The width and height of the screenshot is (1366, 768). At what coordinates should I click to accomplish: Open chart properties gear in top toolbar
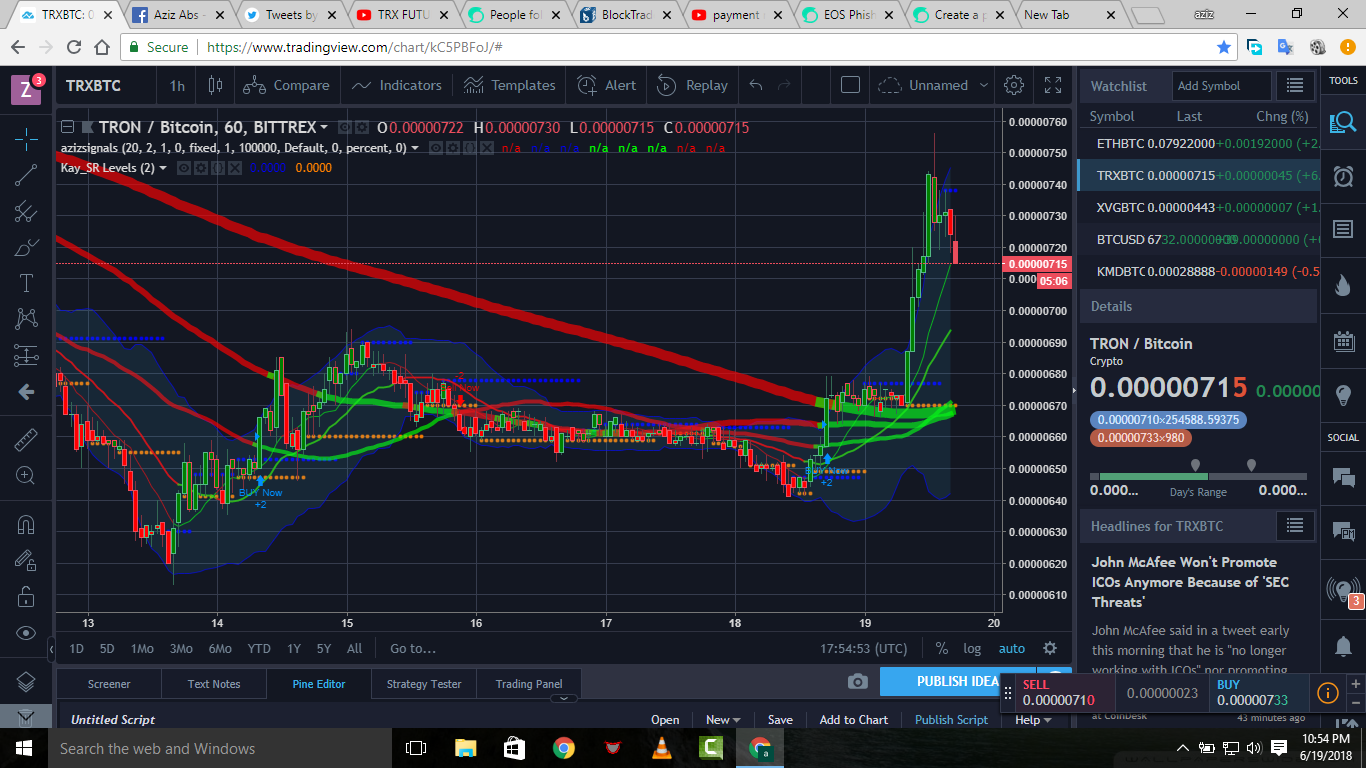coord(1014,85)
